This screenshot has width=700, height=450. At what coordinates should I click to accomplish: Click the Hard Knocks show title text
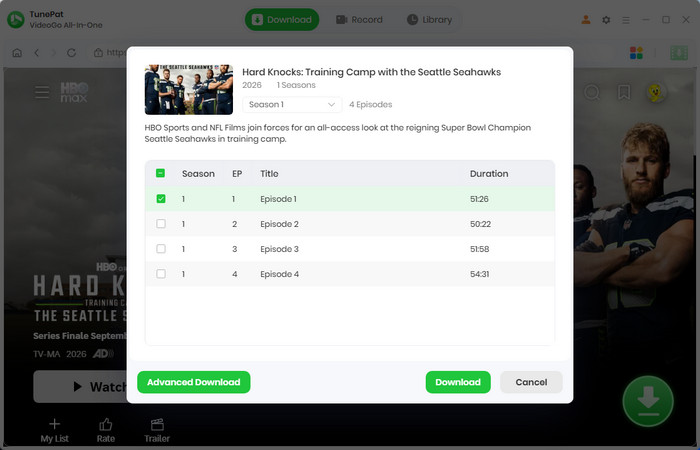(371, 72)
